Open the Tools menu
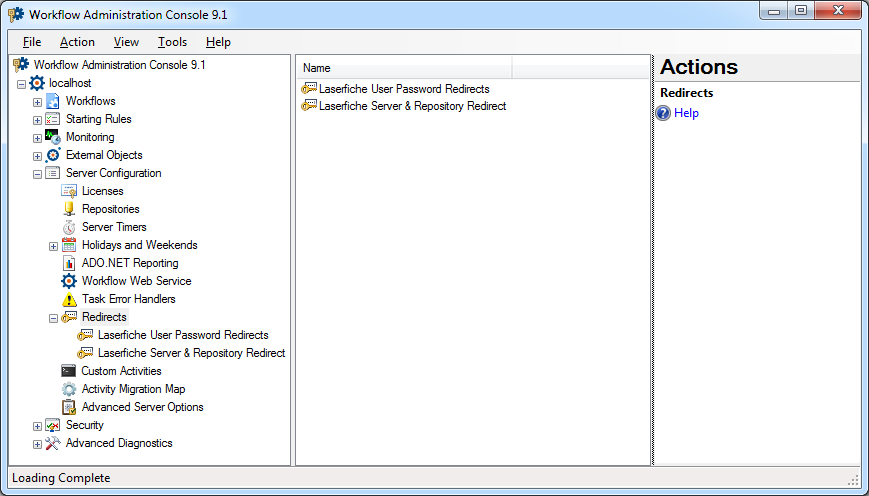Viewport: 869px width, 496px height. (x=172, y=42)
